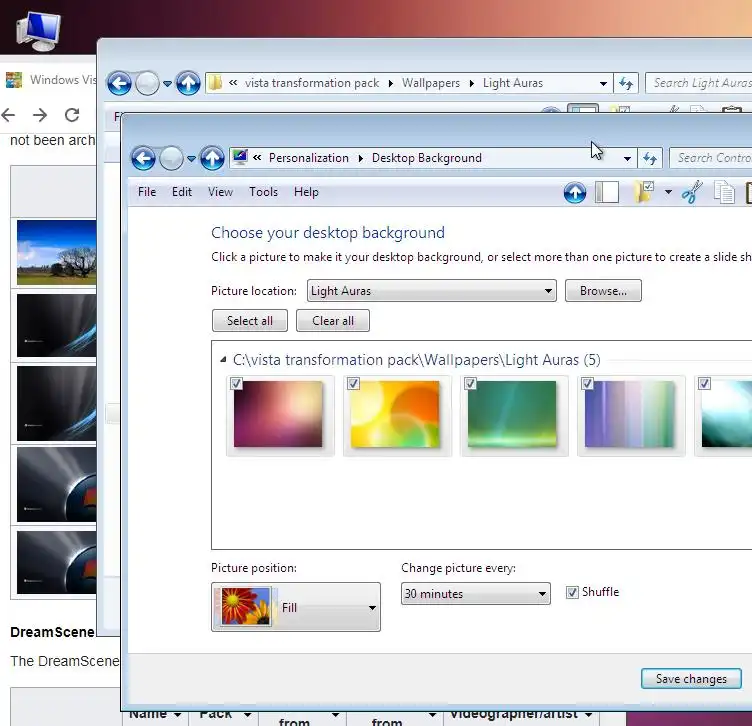
Task: Click Light Auras breadcrumb in explorer window
Action: [x=513, y=83]
